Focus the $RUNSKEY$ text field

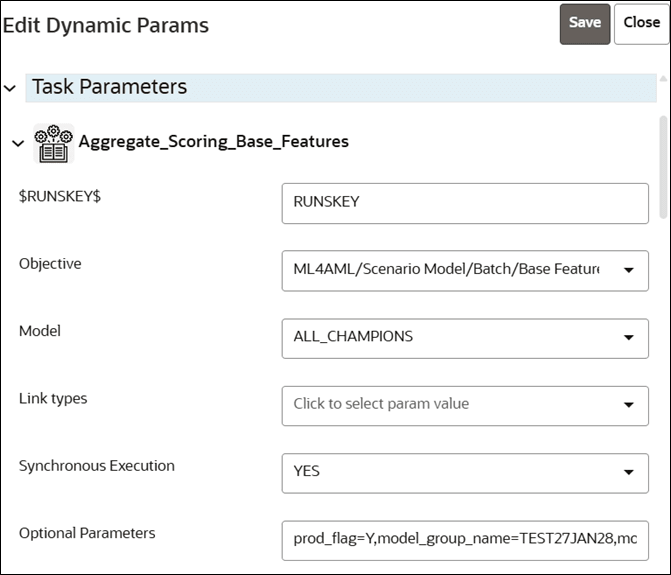coord(465,202)
